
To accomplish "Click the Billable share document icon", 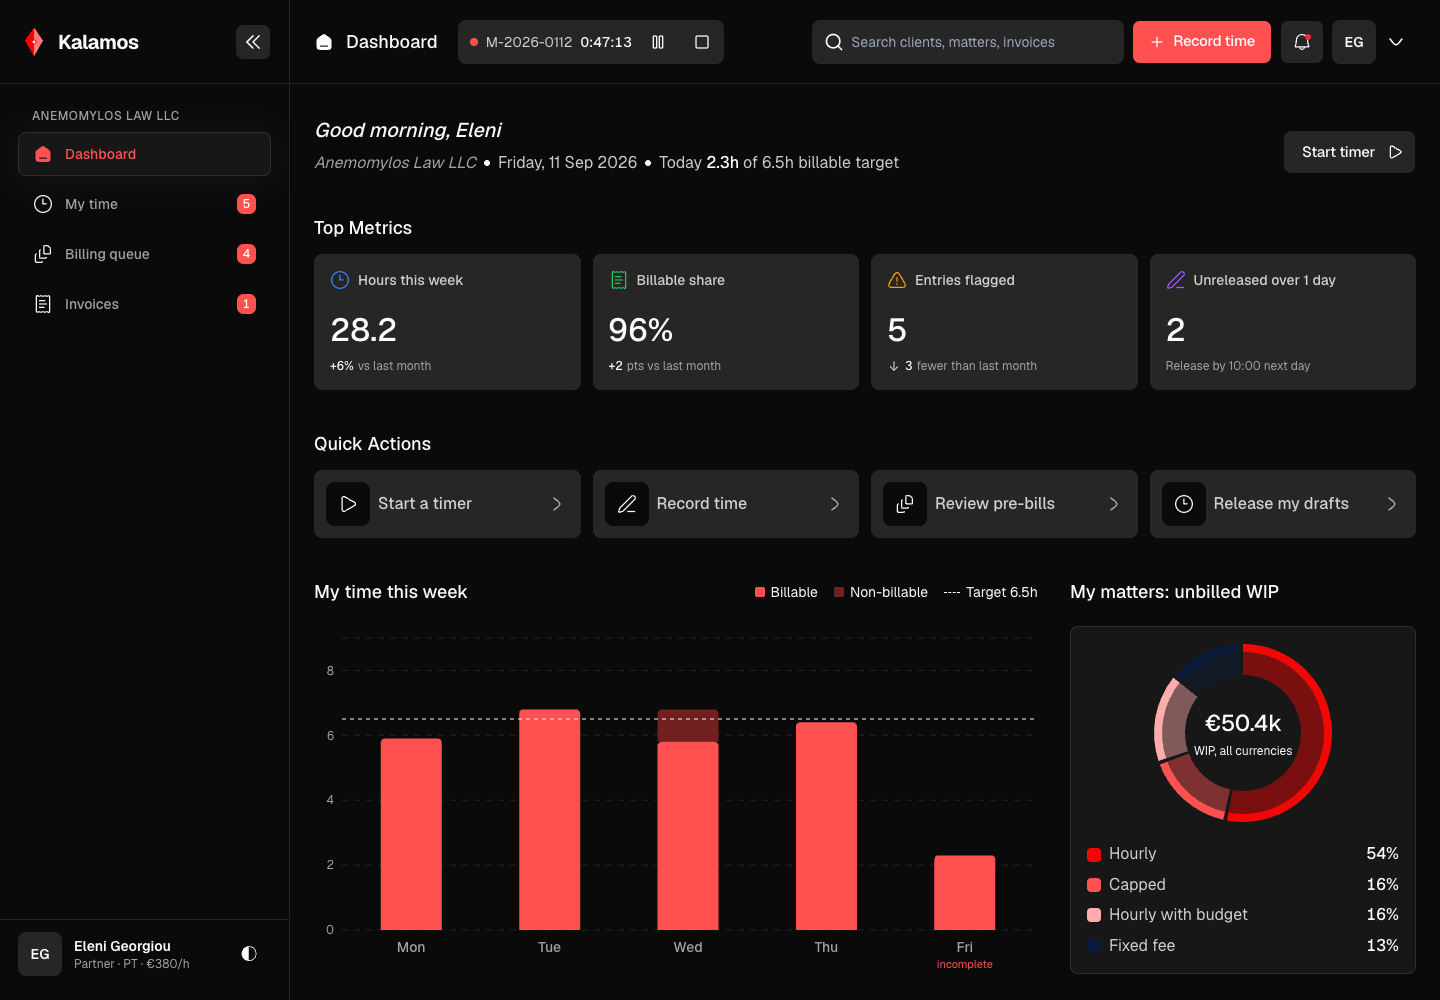I will click(619, 280).
